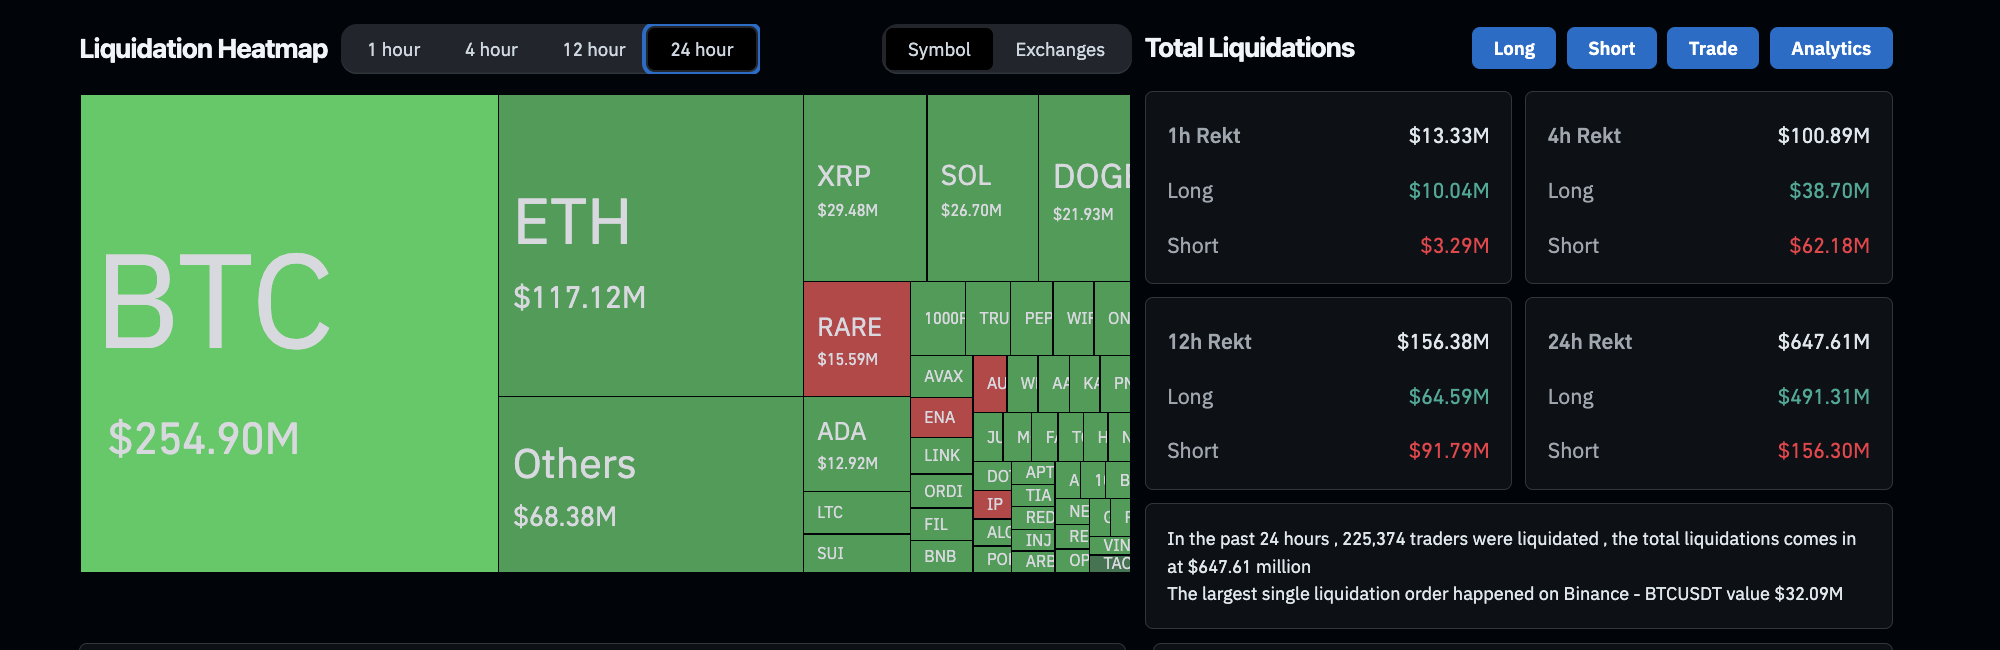Click the 1h Long value $10.04M

(1448, 191)
